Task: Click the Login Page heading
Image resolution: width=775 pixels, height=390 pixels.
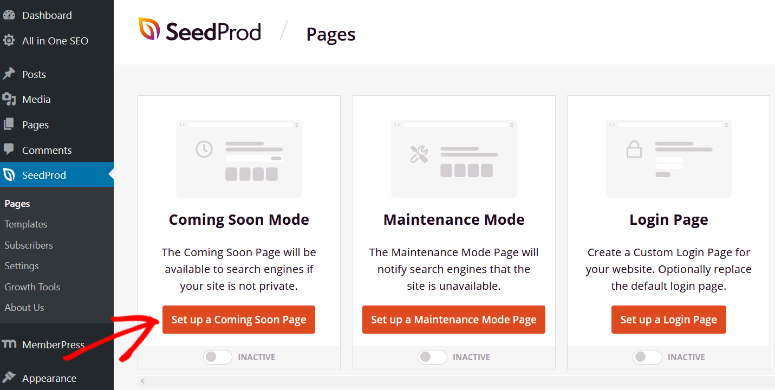Action: pos(669,219)
